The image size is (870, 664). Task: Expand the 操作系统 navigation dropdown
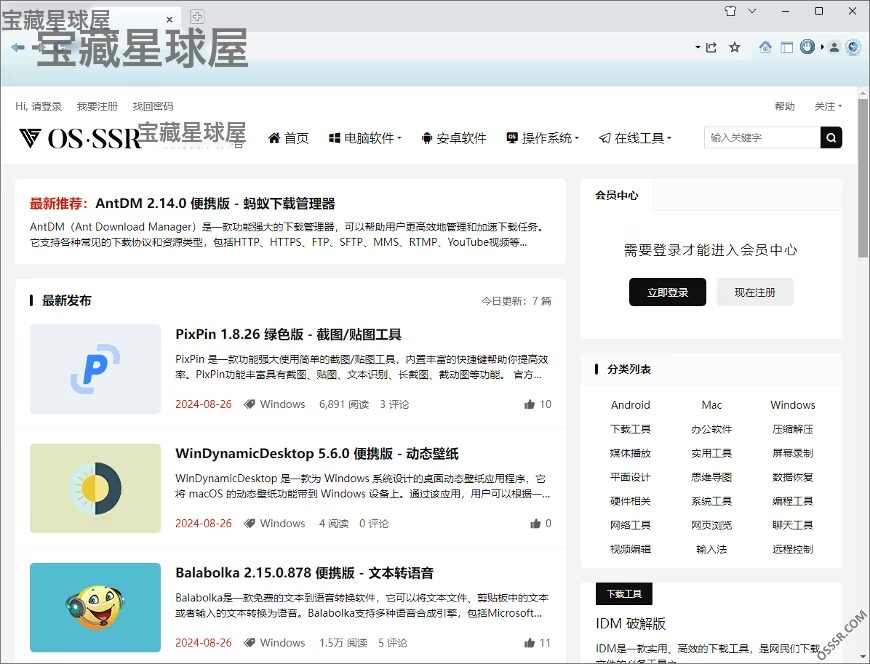(x=543, y=138)
